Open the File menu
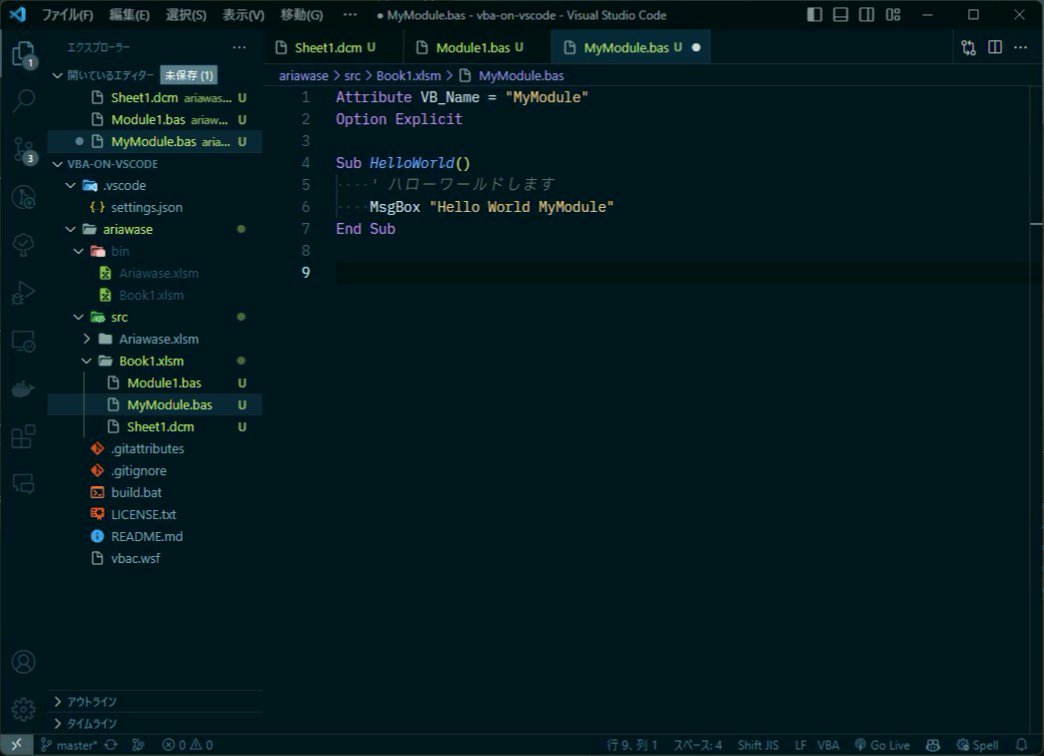The width and height of the screenshot is (1044, 756). point(67,15)
